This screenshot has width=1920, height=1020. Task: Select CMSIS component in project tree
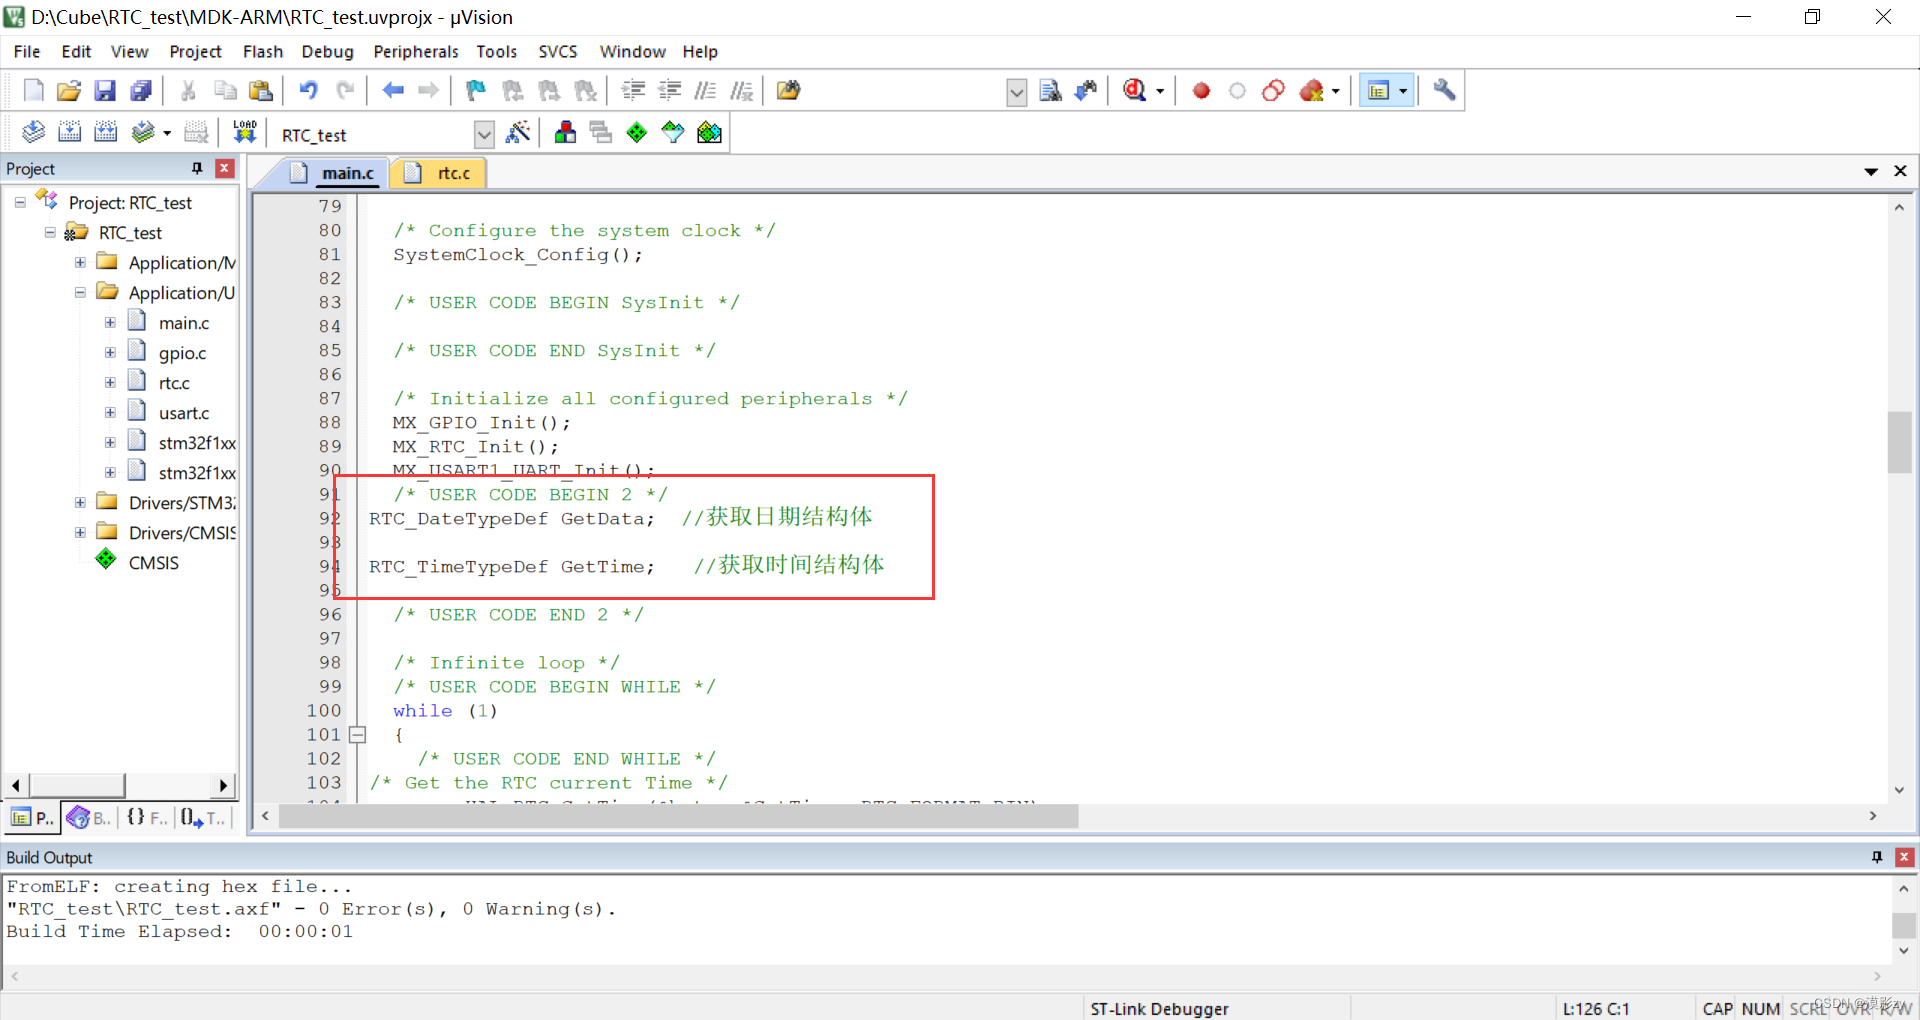pos(153,563)
